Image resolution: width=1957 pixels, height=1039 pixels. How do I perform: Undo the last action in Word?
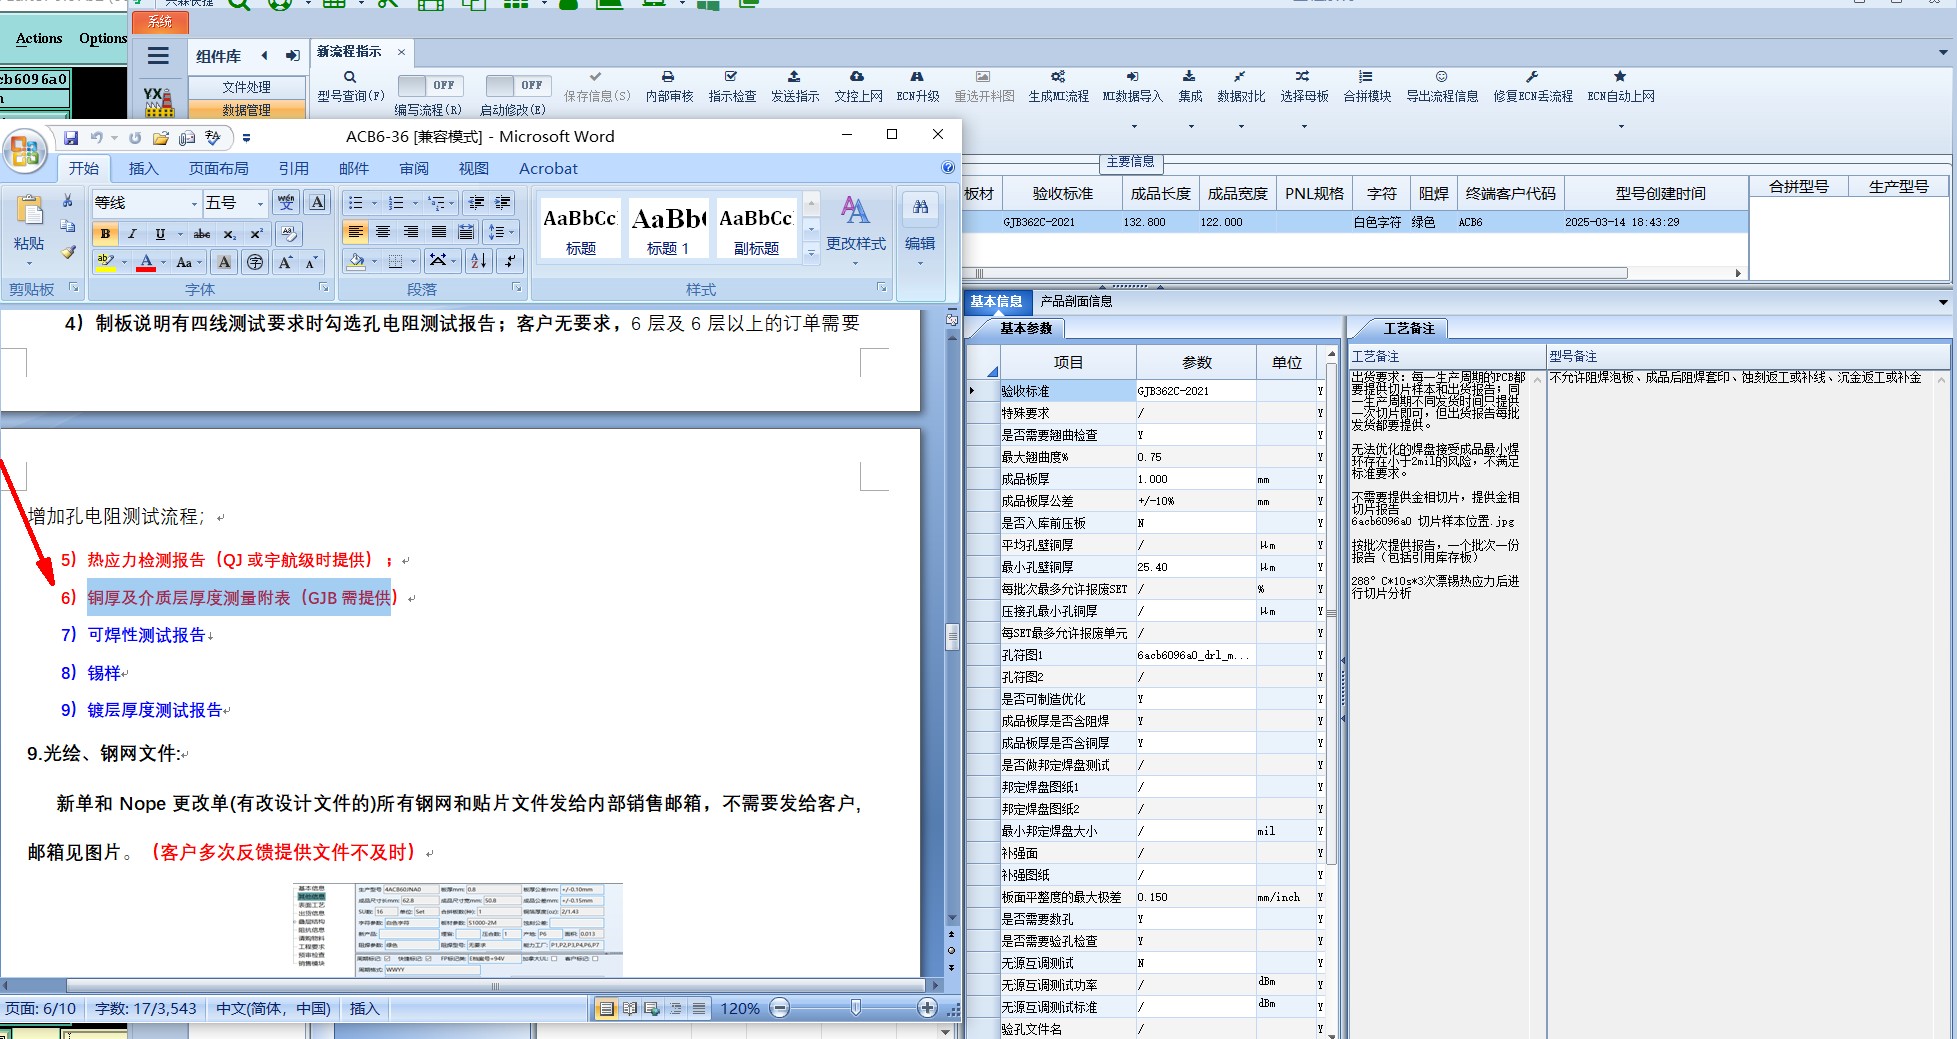(x=96, y=137)
